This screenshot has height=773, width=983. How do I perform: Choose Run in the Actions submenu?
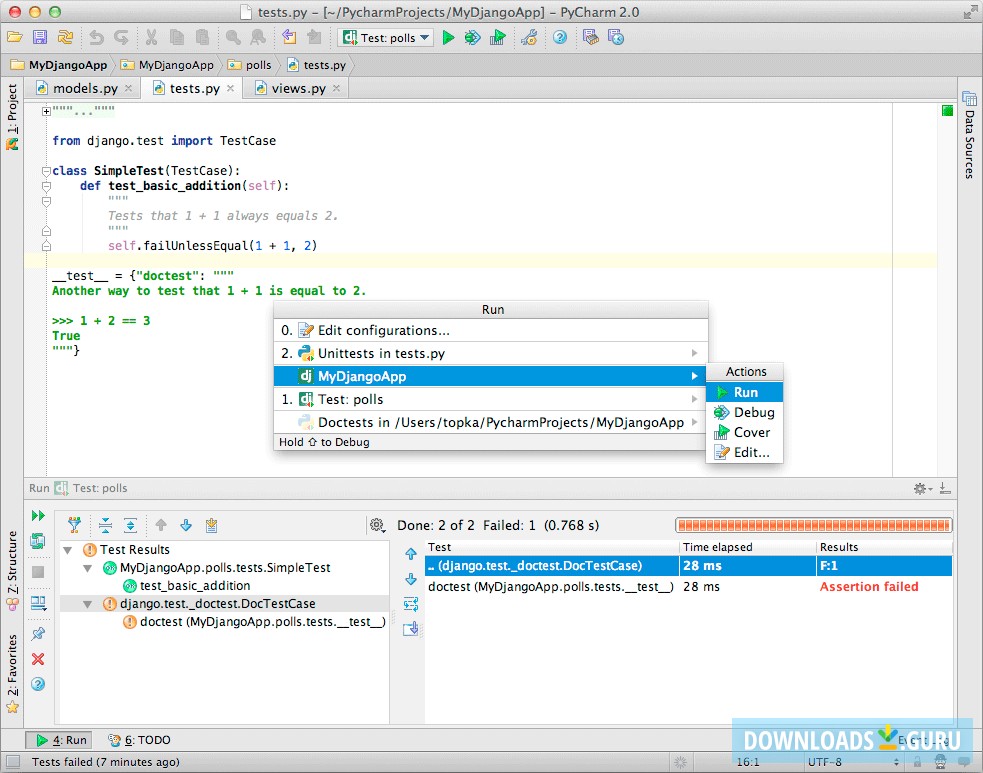[x=745, y=392]
